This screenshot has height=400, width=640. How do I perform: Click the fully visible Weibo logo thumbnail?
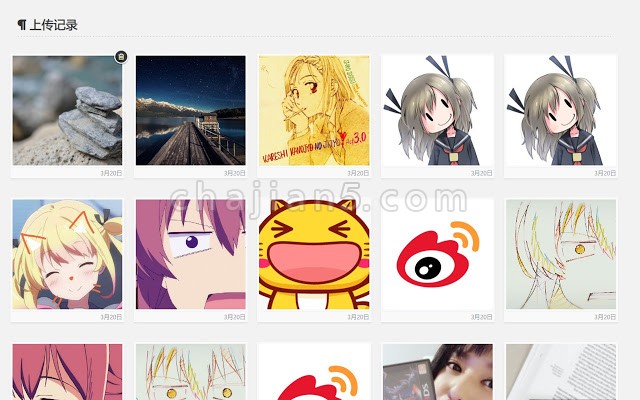438,254
